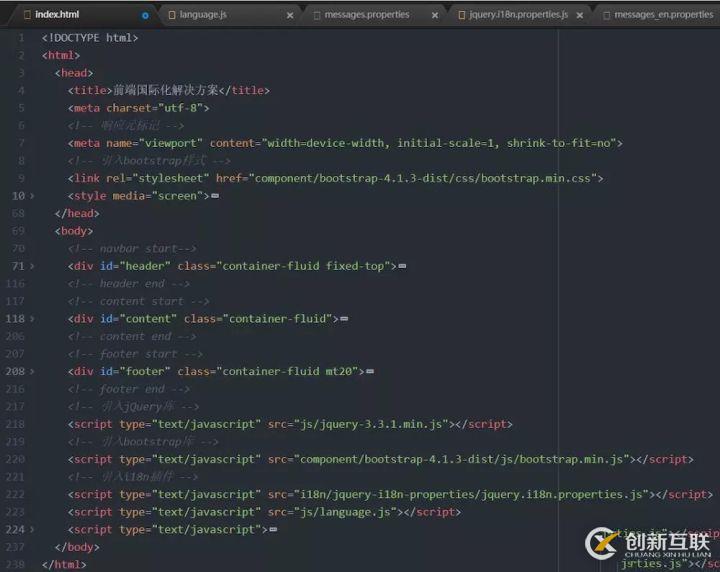720x572 pixels.
Task: Click line number 1 in the gutter
Action: (x=22, y=38)
